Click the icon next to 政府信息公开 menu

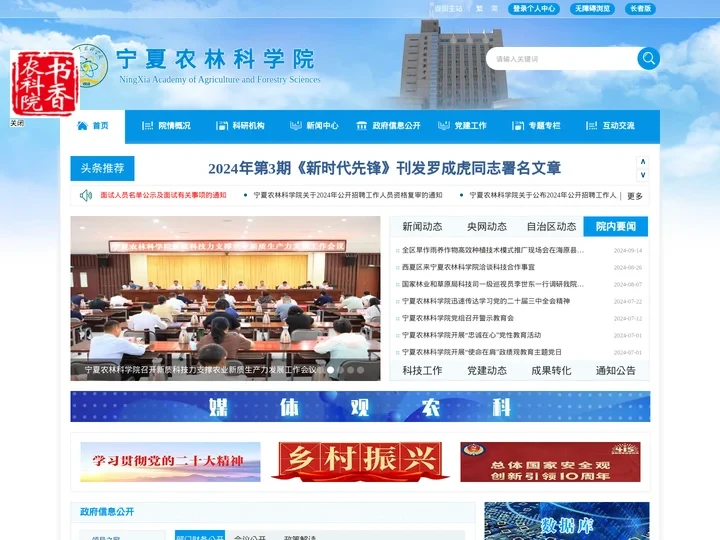362,125
